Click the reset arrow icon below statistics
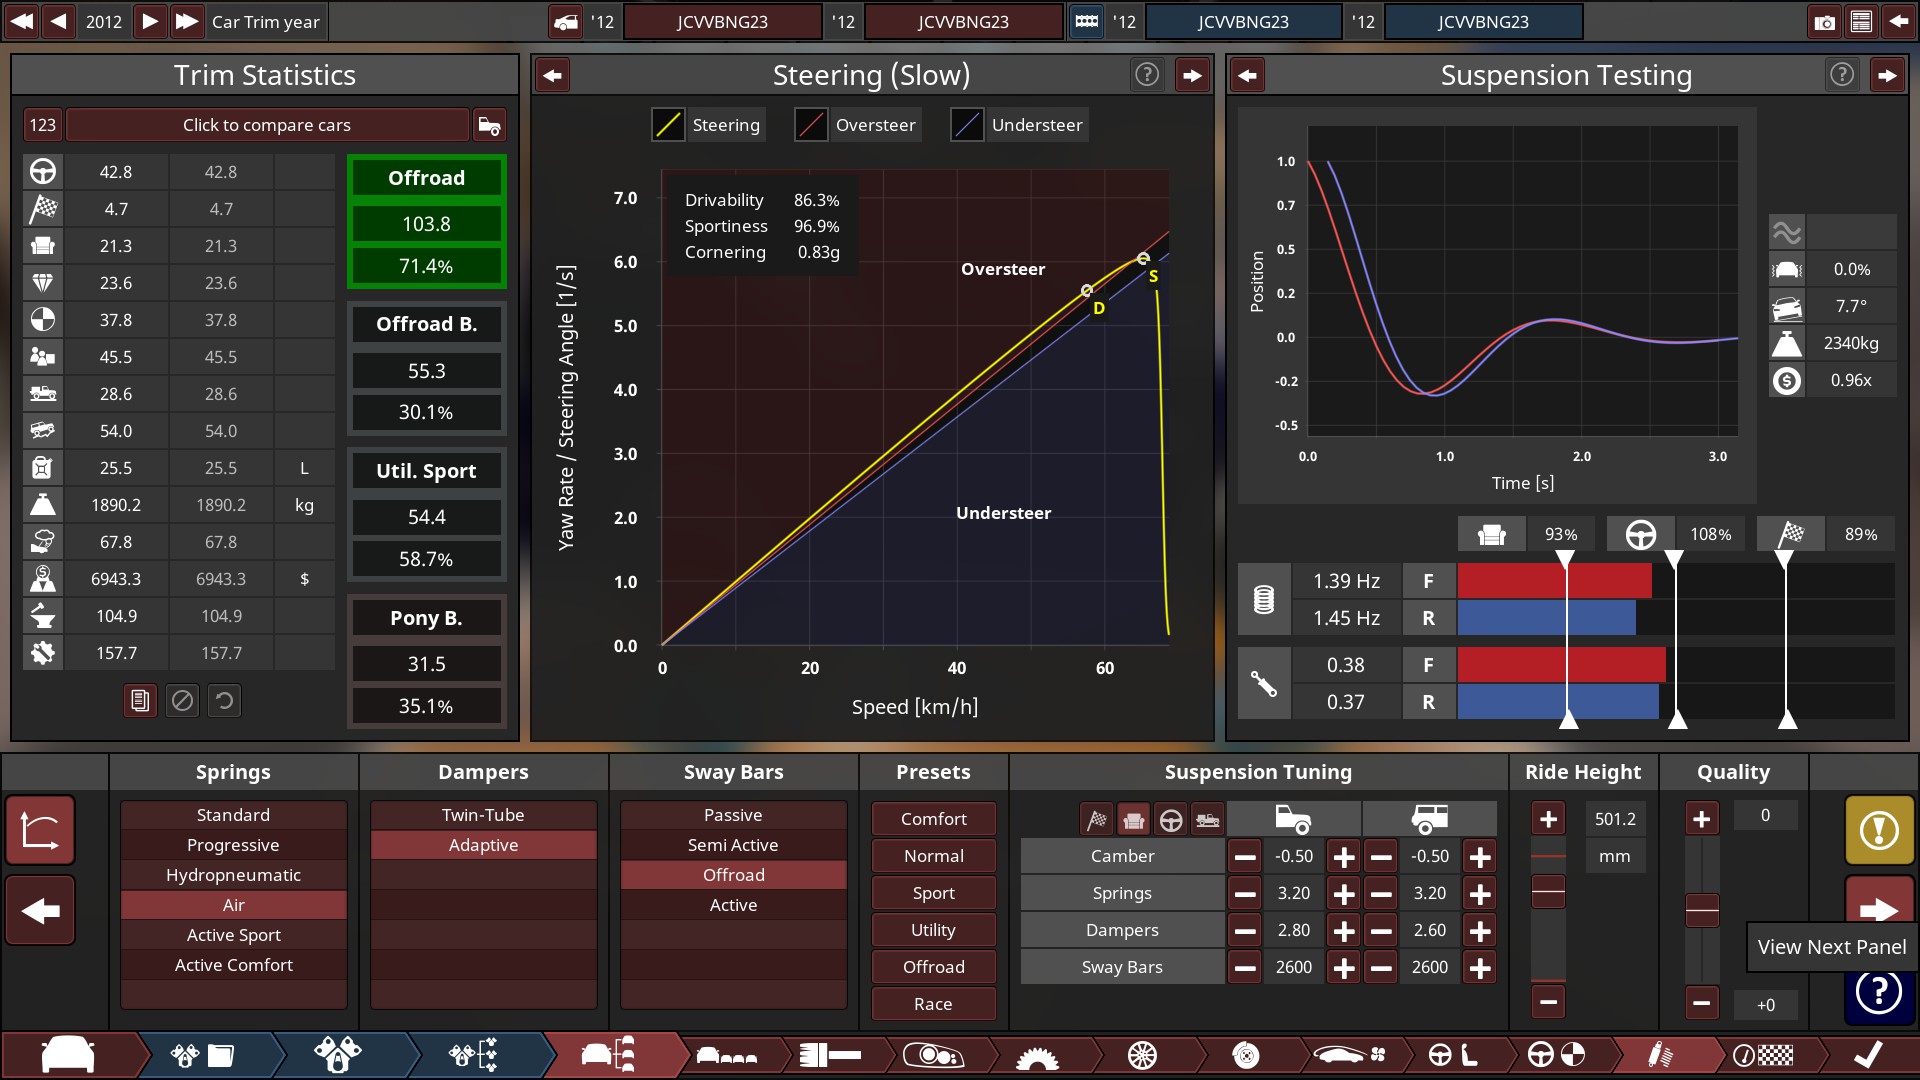The image size is (1920, 1080). pyautogui.click(x=225, y=701)
